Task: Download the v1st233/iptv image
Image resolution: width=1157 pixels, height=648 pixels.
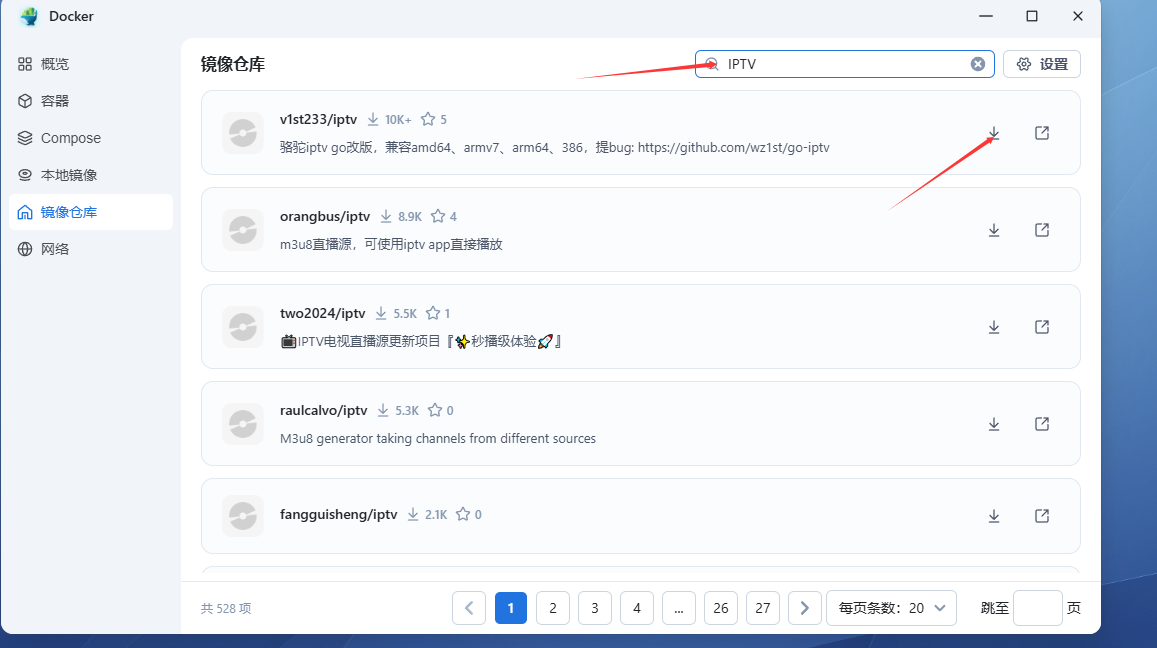Action: pos(994,133)
